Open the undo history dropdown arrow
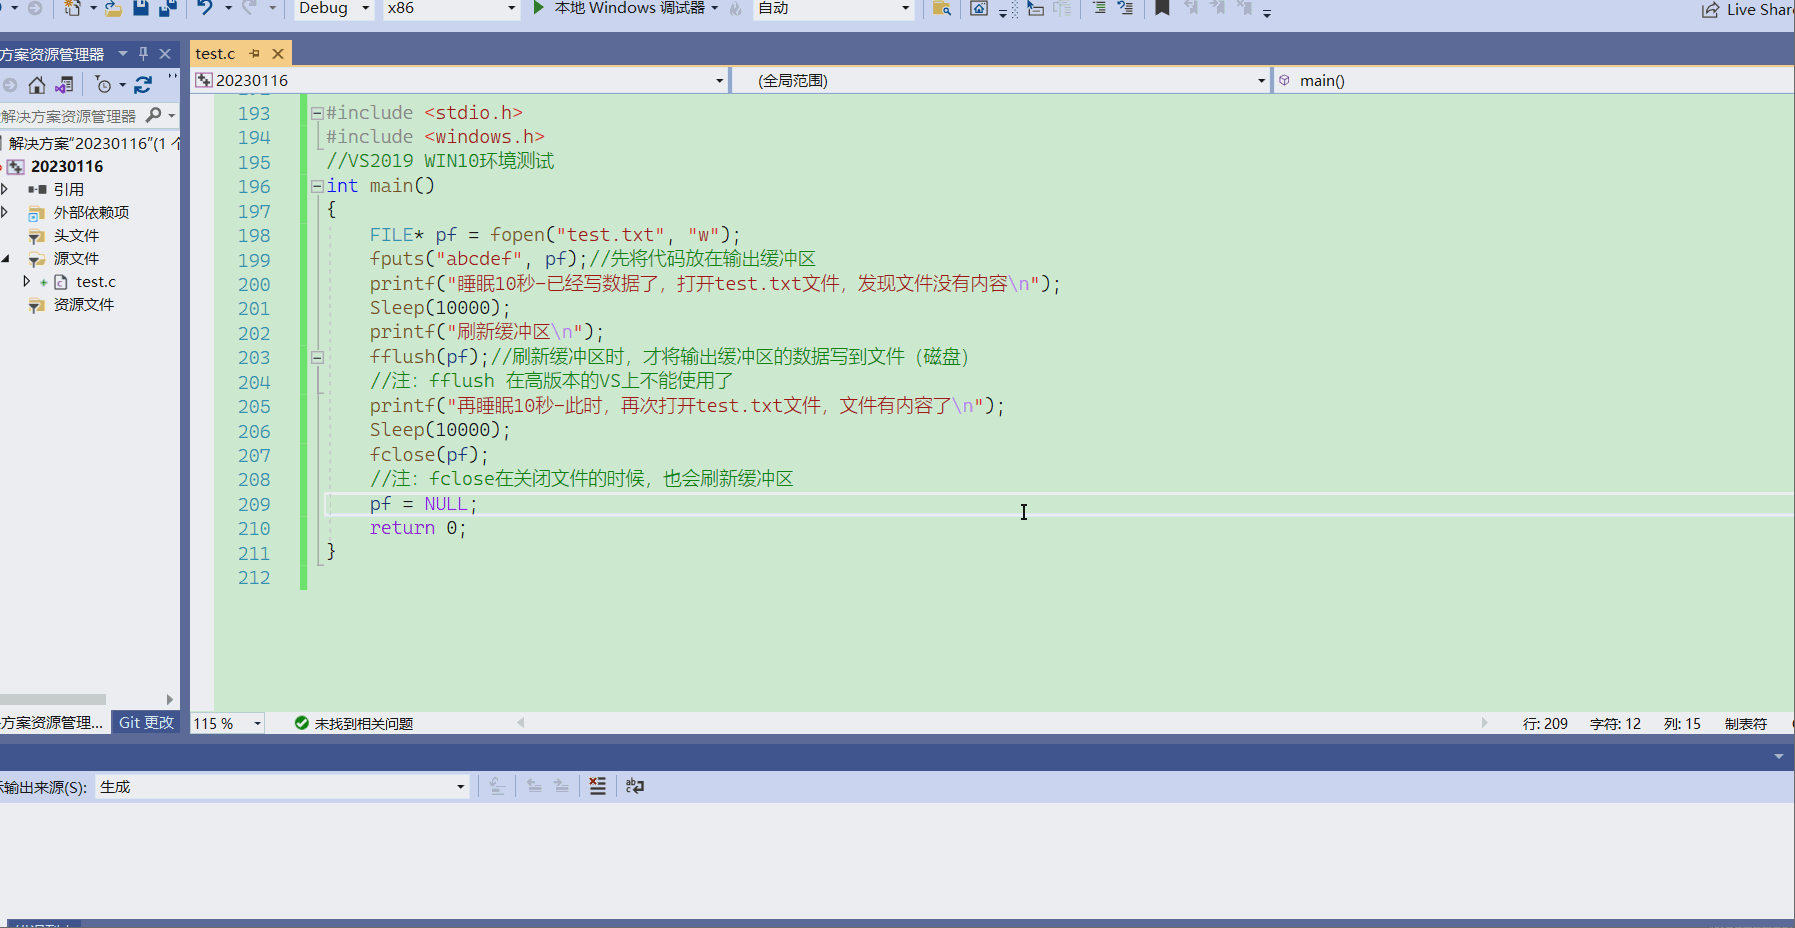 [x=228, y=8]
